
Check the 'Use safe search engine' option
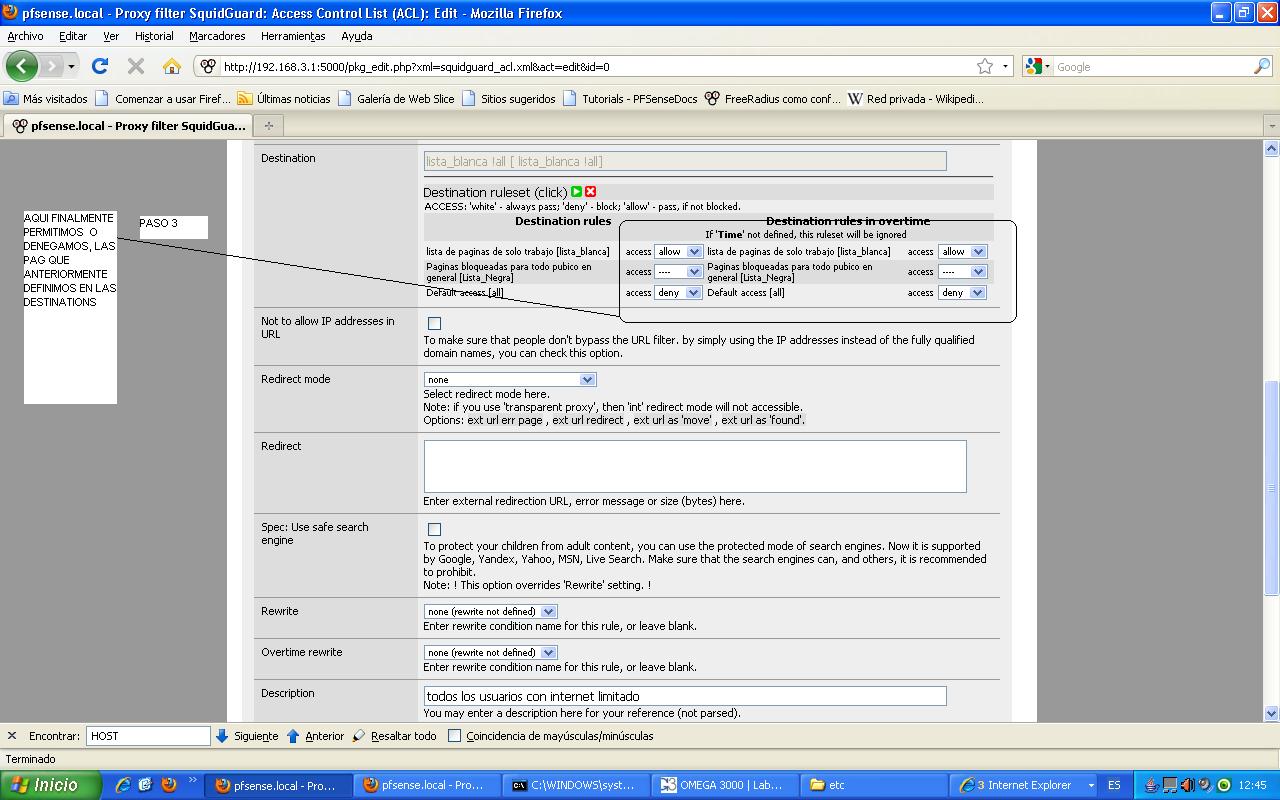tap(434, 529)
